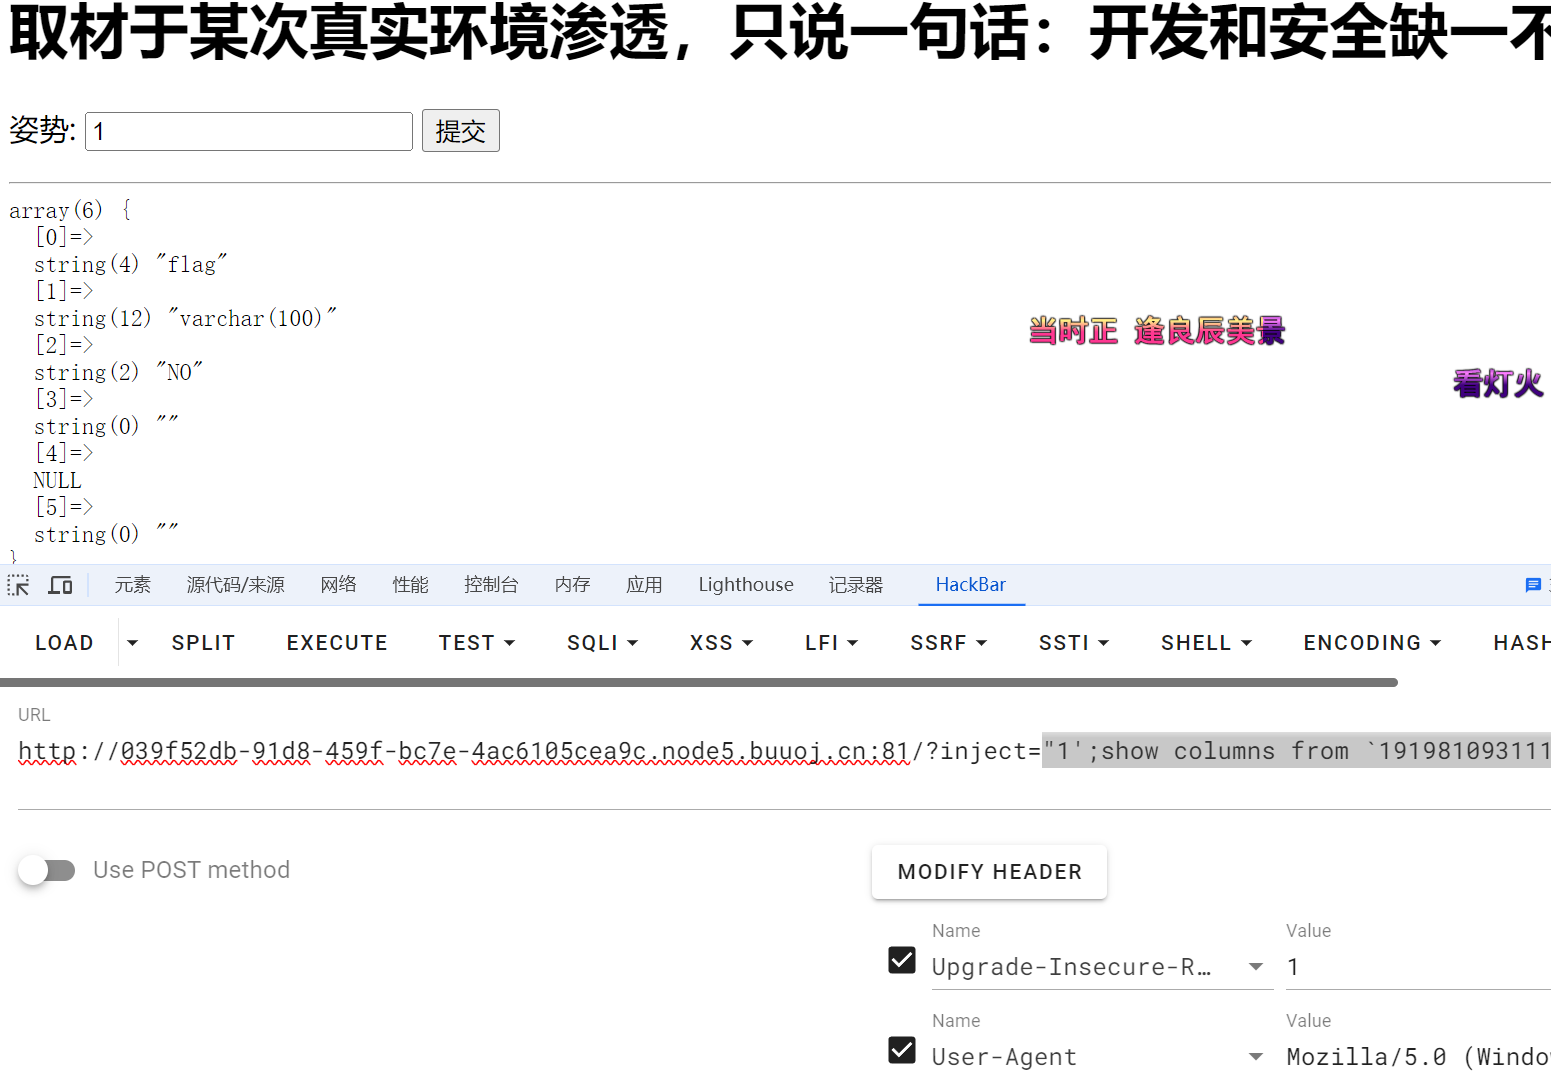Switch to the HackBar tab

tap(970, 585)
